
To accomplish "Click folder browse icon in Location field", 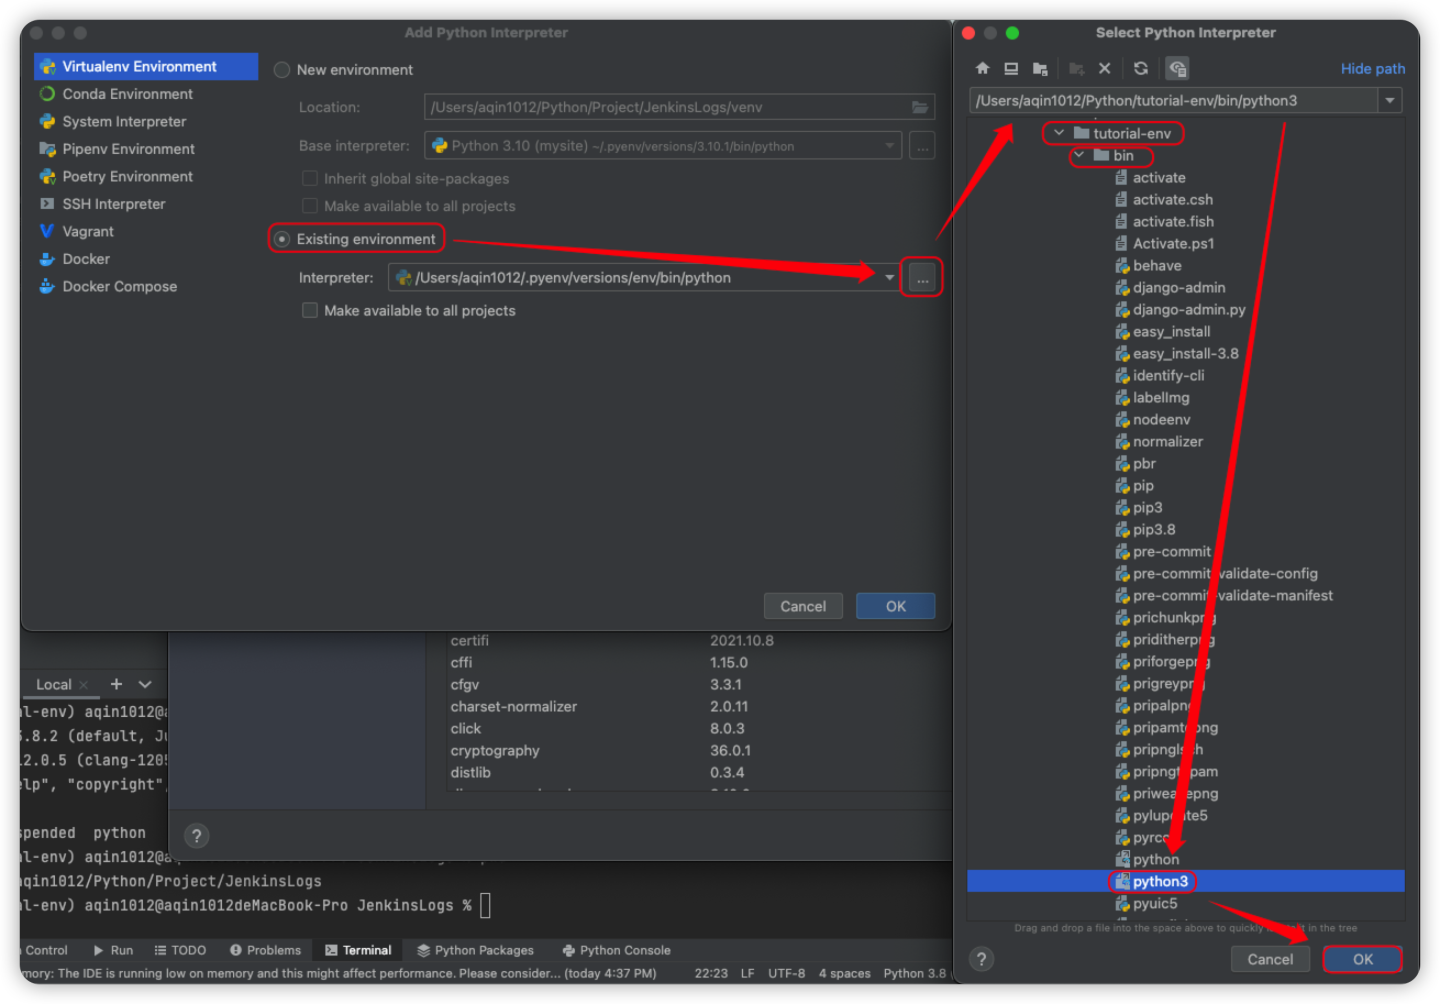I will [x=920, y=107].
